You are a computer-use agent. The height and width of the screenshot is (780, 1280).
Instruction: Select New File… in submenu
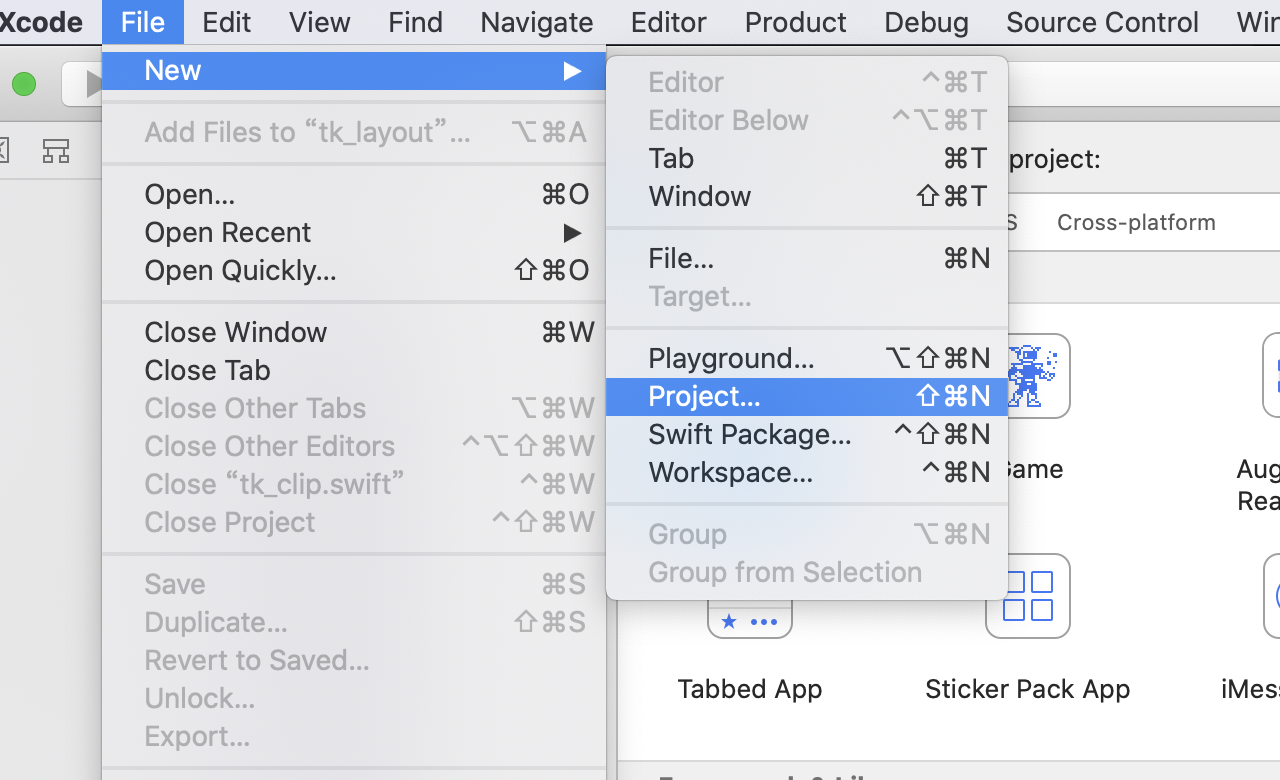(807, 259)
